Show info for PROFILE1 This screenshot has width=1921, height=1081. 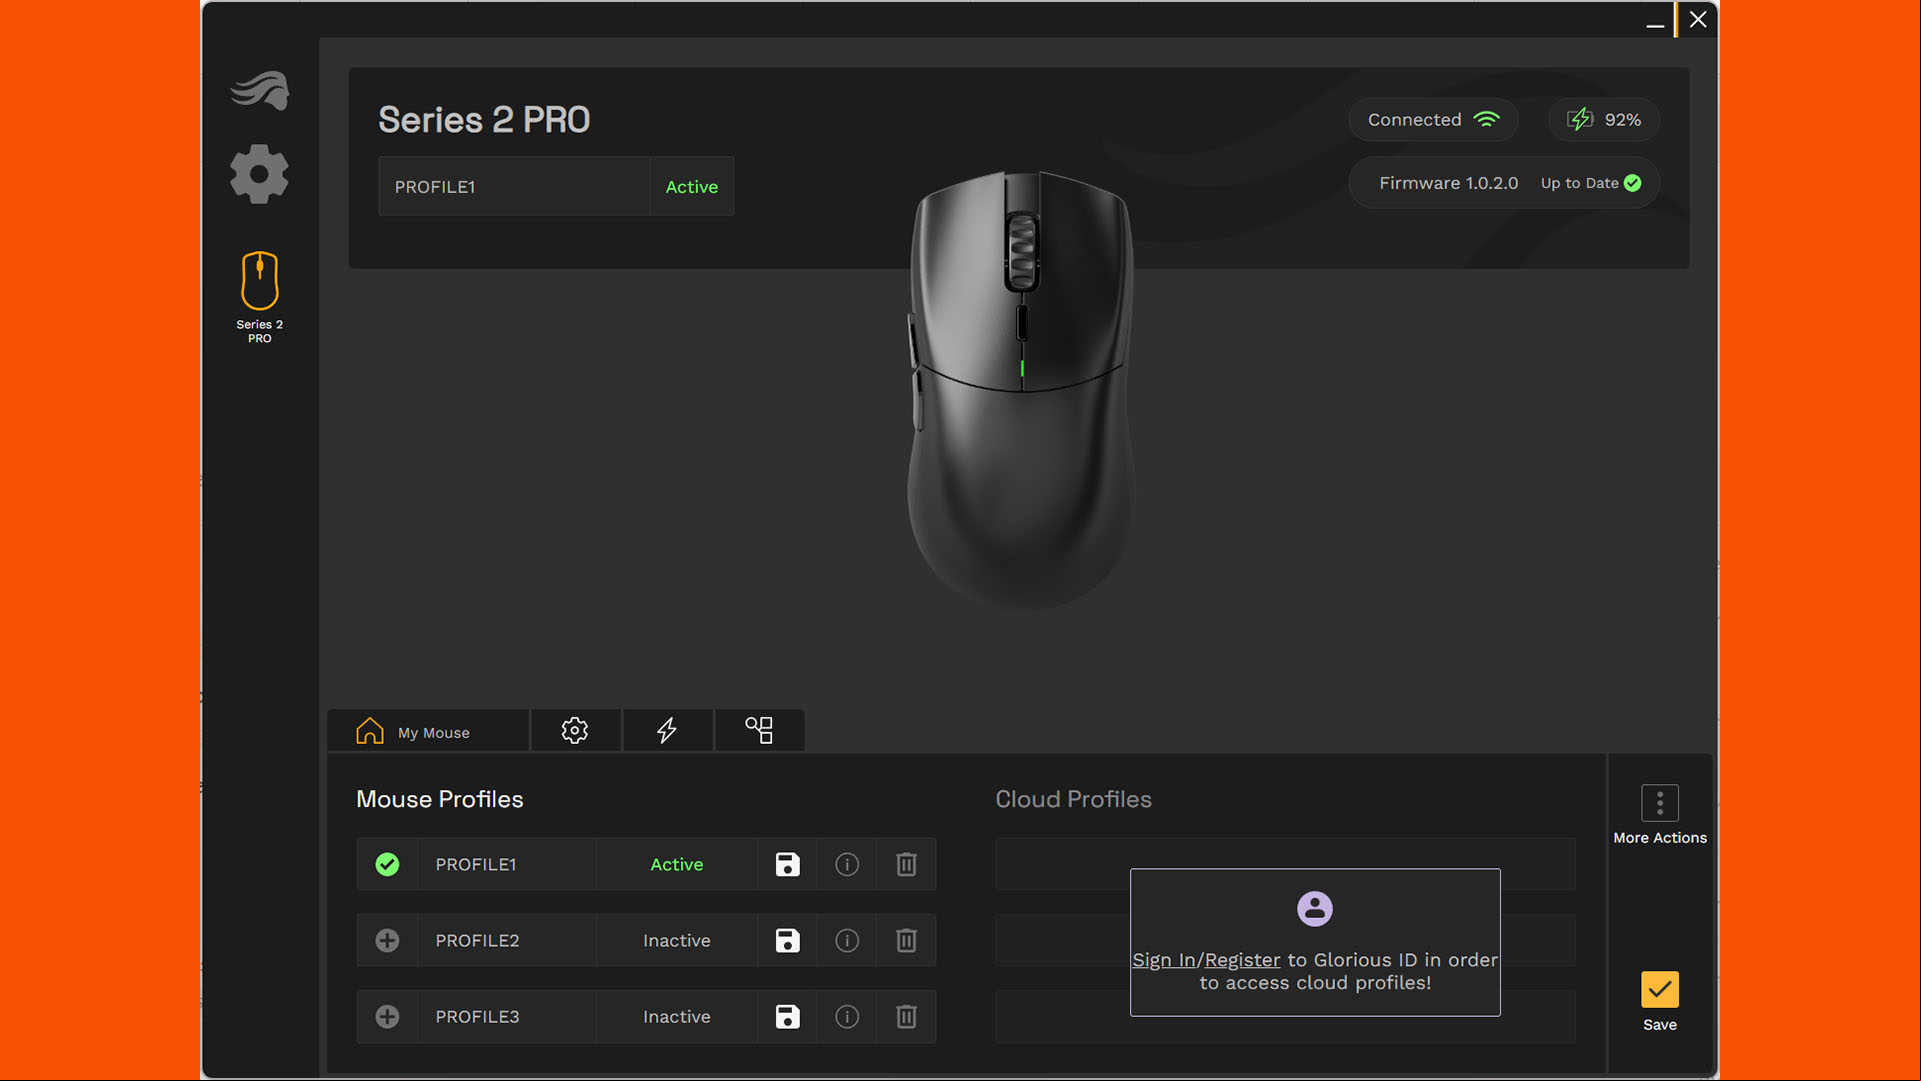(x=847, y=864)
